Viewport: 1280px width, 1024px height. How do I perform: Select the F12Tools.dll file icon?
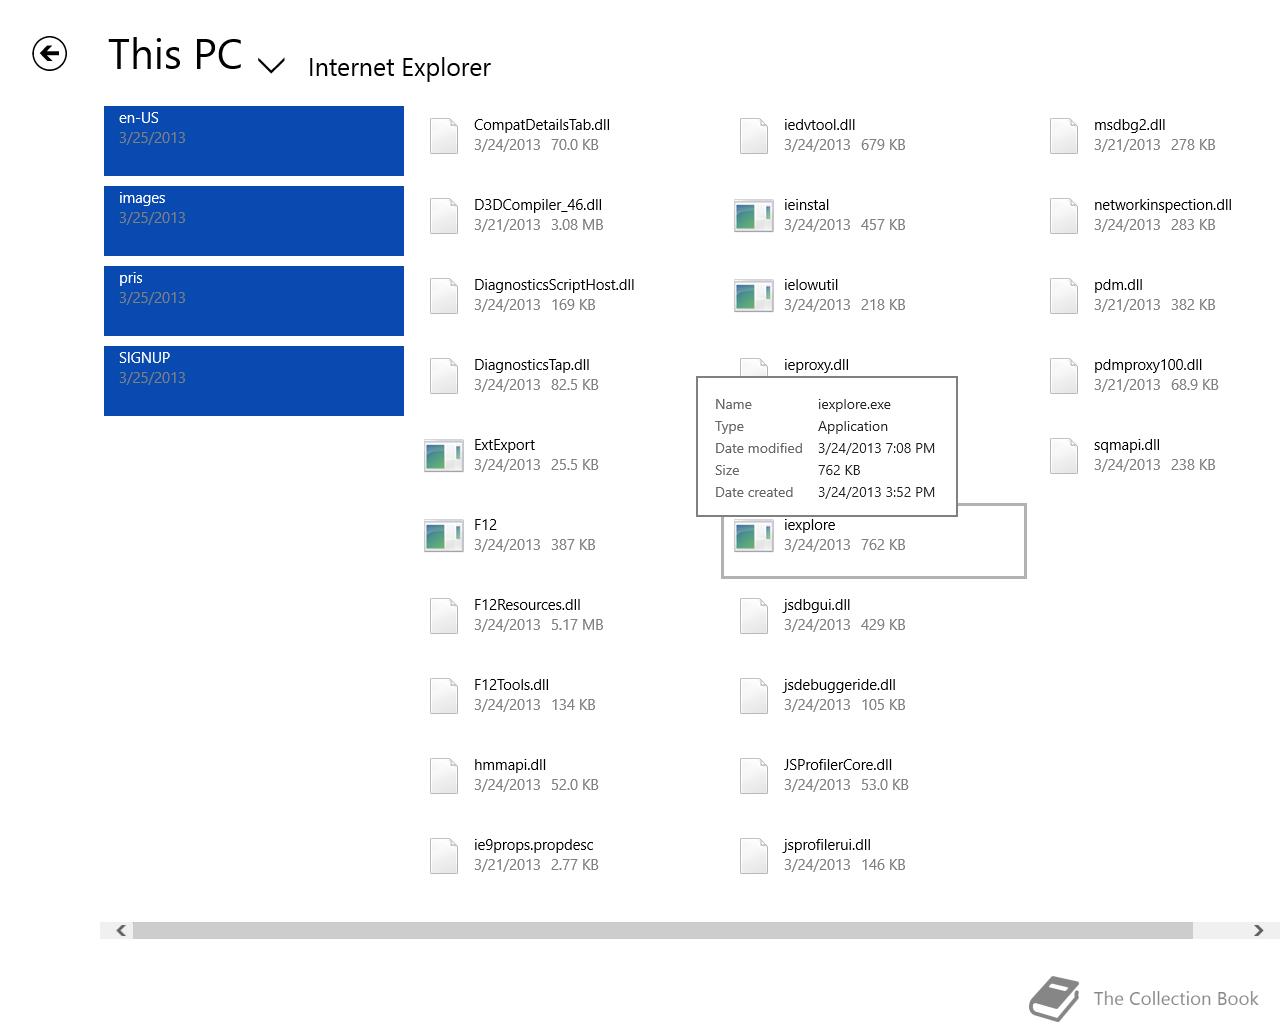point(444,696)
